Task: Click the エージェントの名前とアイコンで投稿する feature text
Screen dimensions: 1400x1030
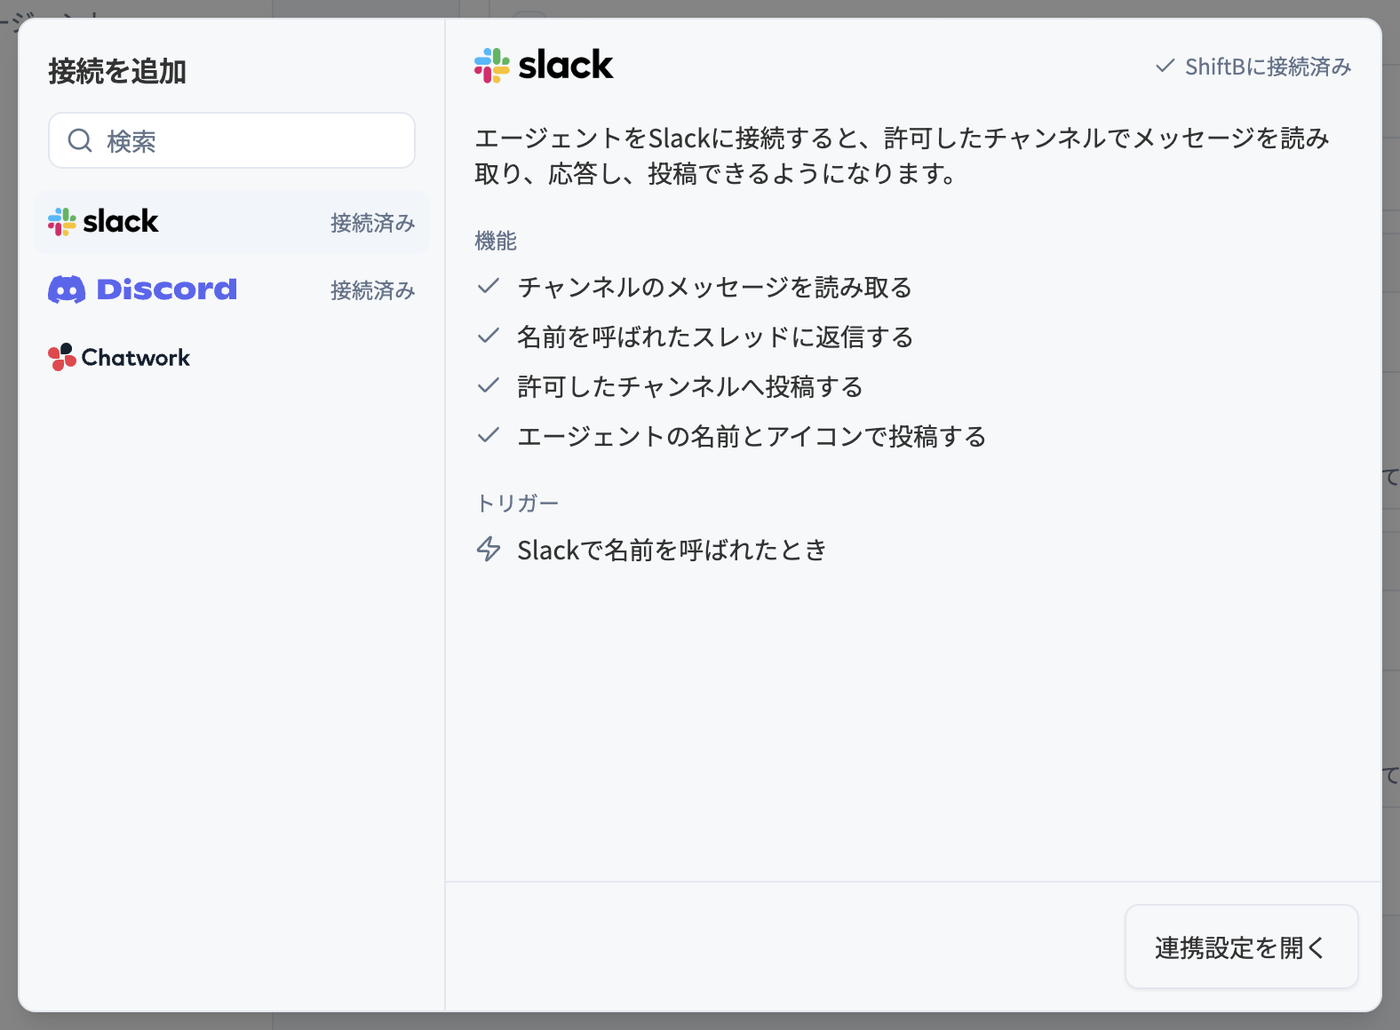Action: click(752, 437)
